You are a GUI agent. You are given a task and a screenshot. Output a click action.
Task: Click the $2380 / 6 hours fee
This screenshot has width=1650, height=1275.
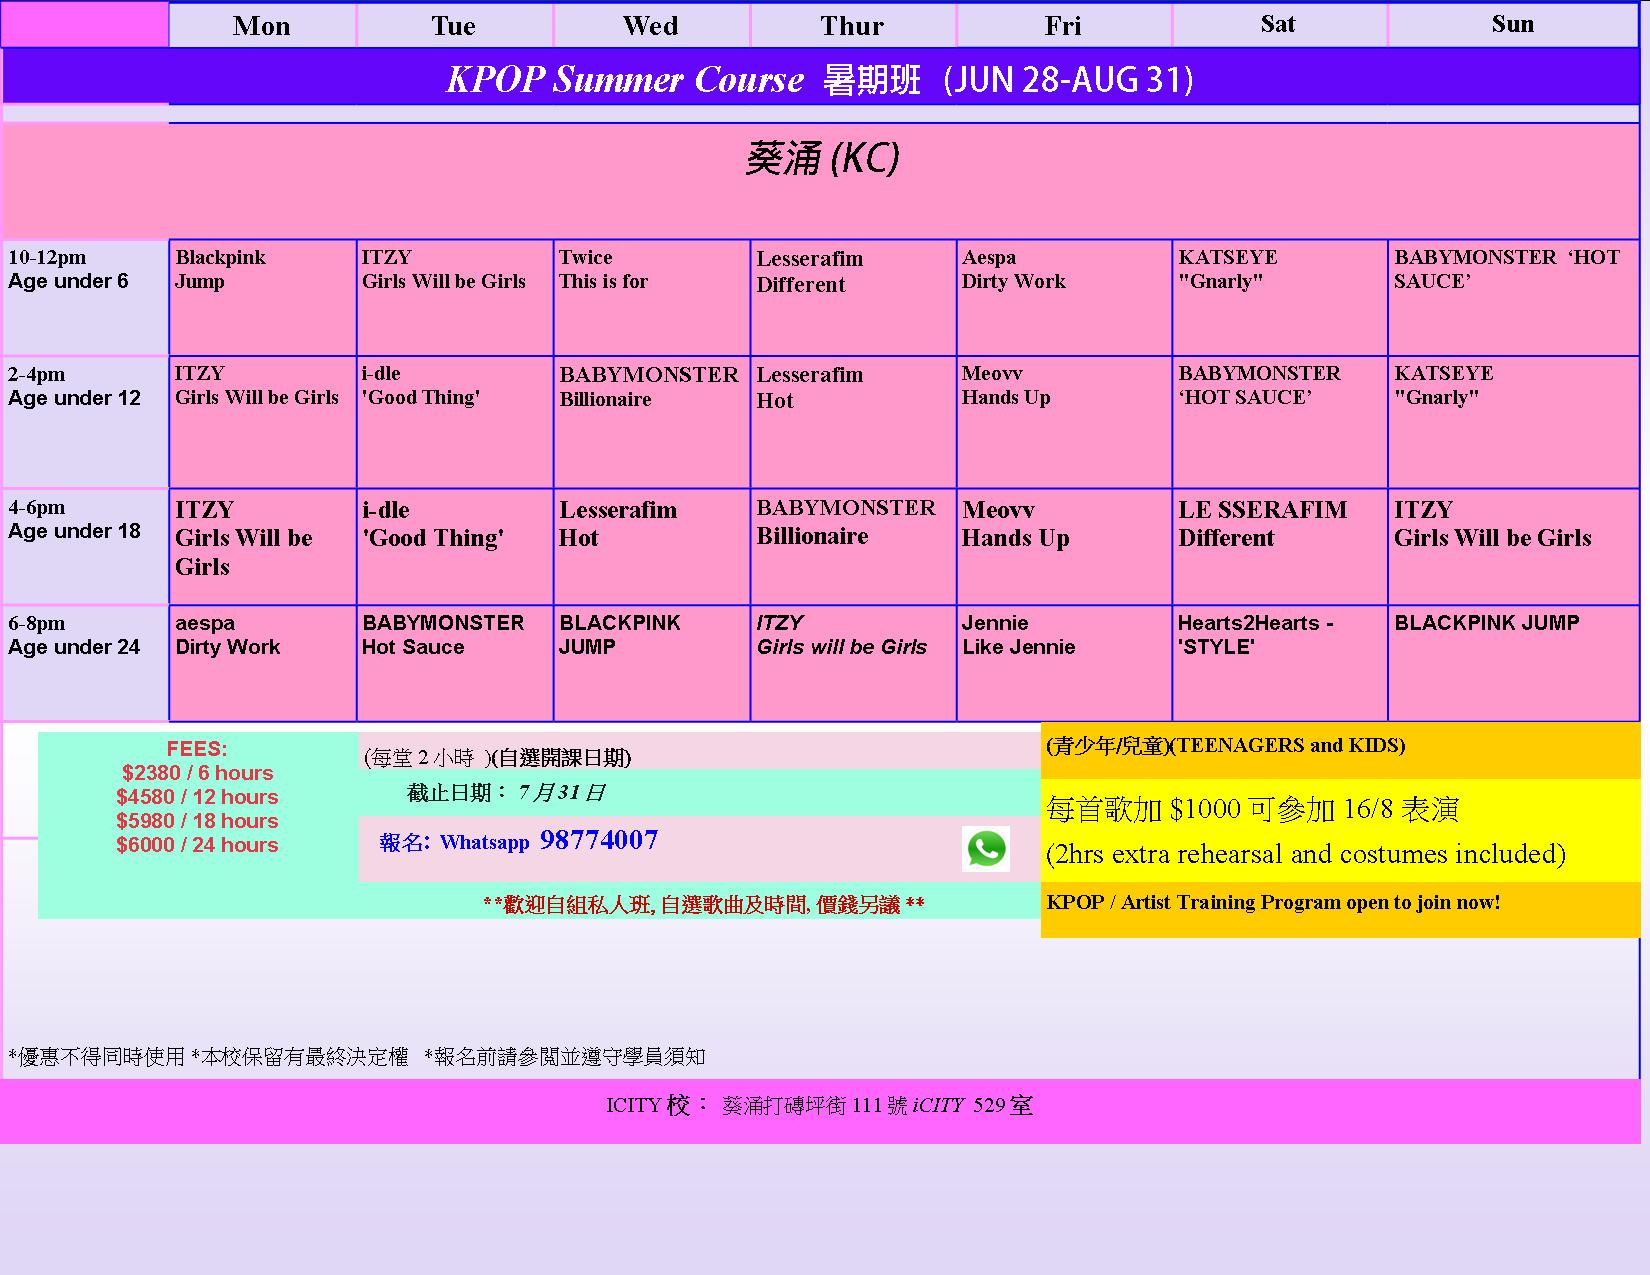click(197, 772)
